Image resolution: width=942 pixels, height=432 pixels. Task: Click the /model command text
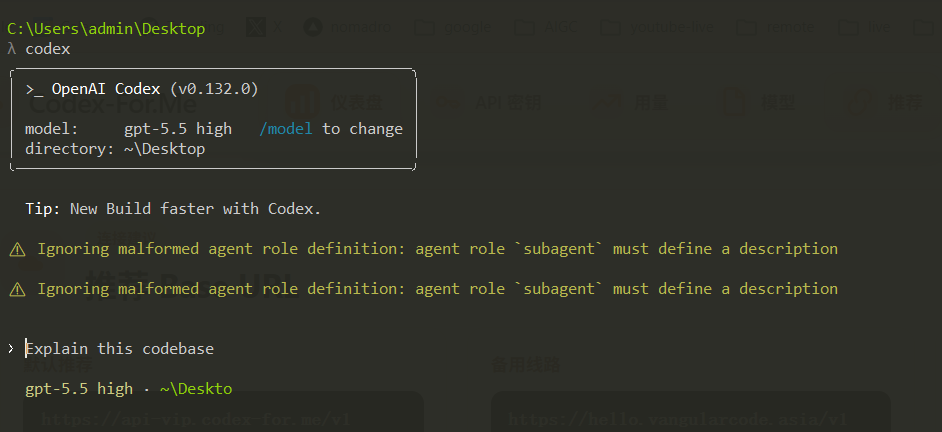coord(285,129)
